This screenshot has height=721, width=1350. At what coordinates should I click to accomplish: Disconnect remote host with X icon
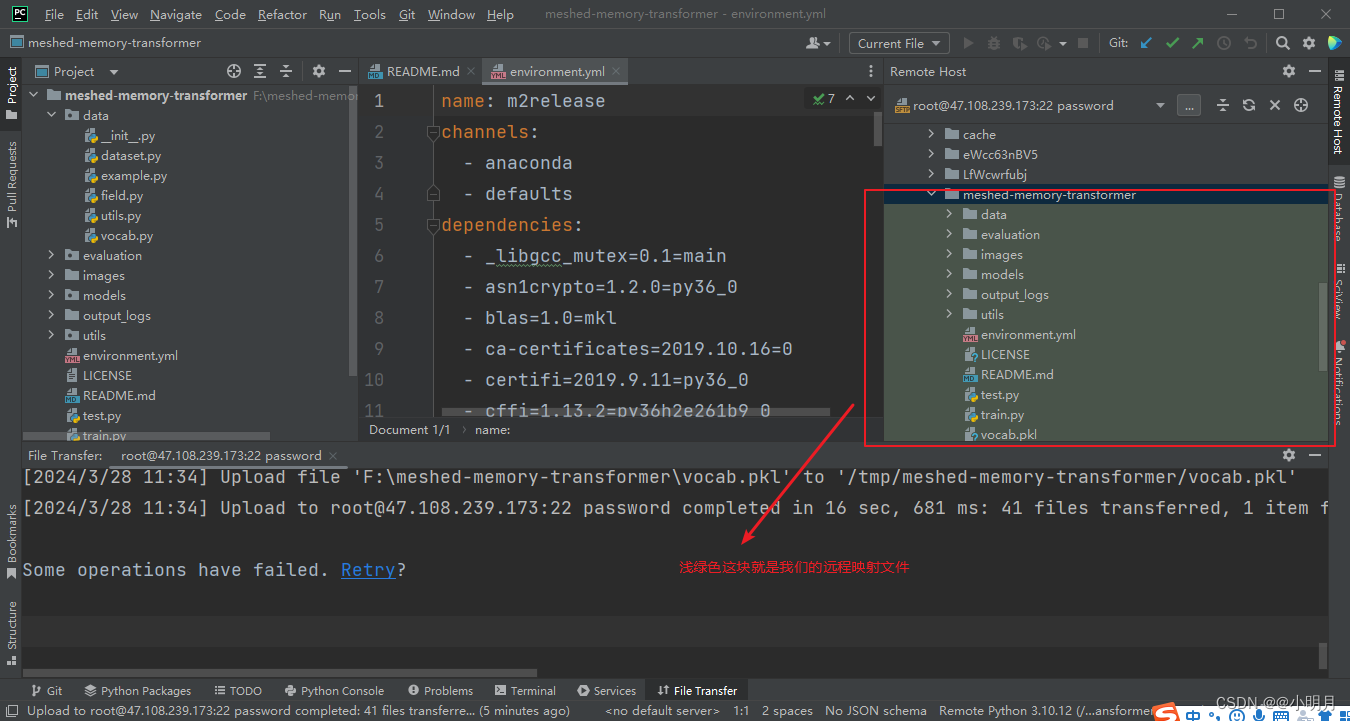point(1275,105)
